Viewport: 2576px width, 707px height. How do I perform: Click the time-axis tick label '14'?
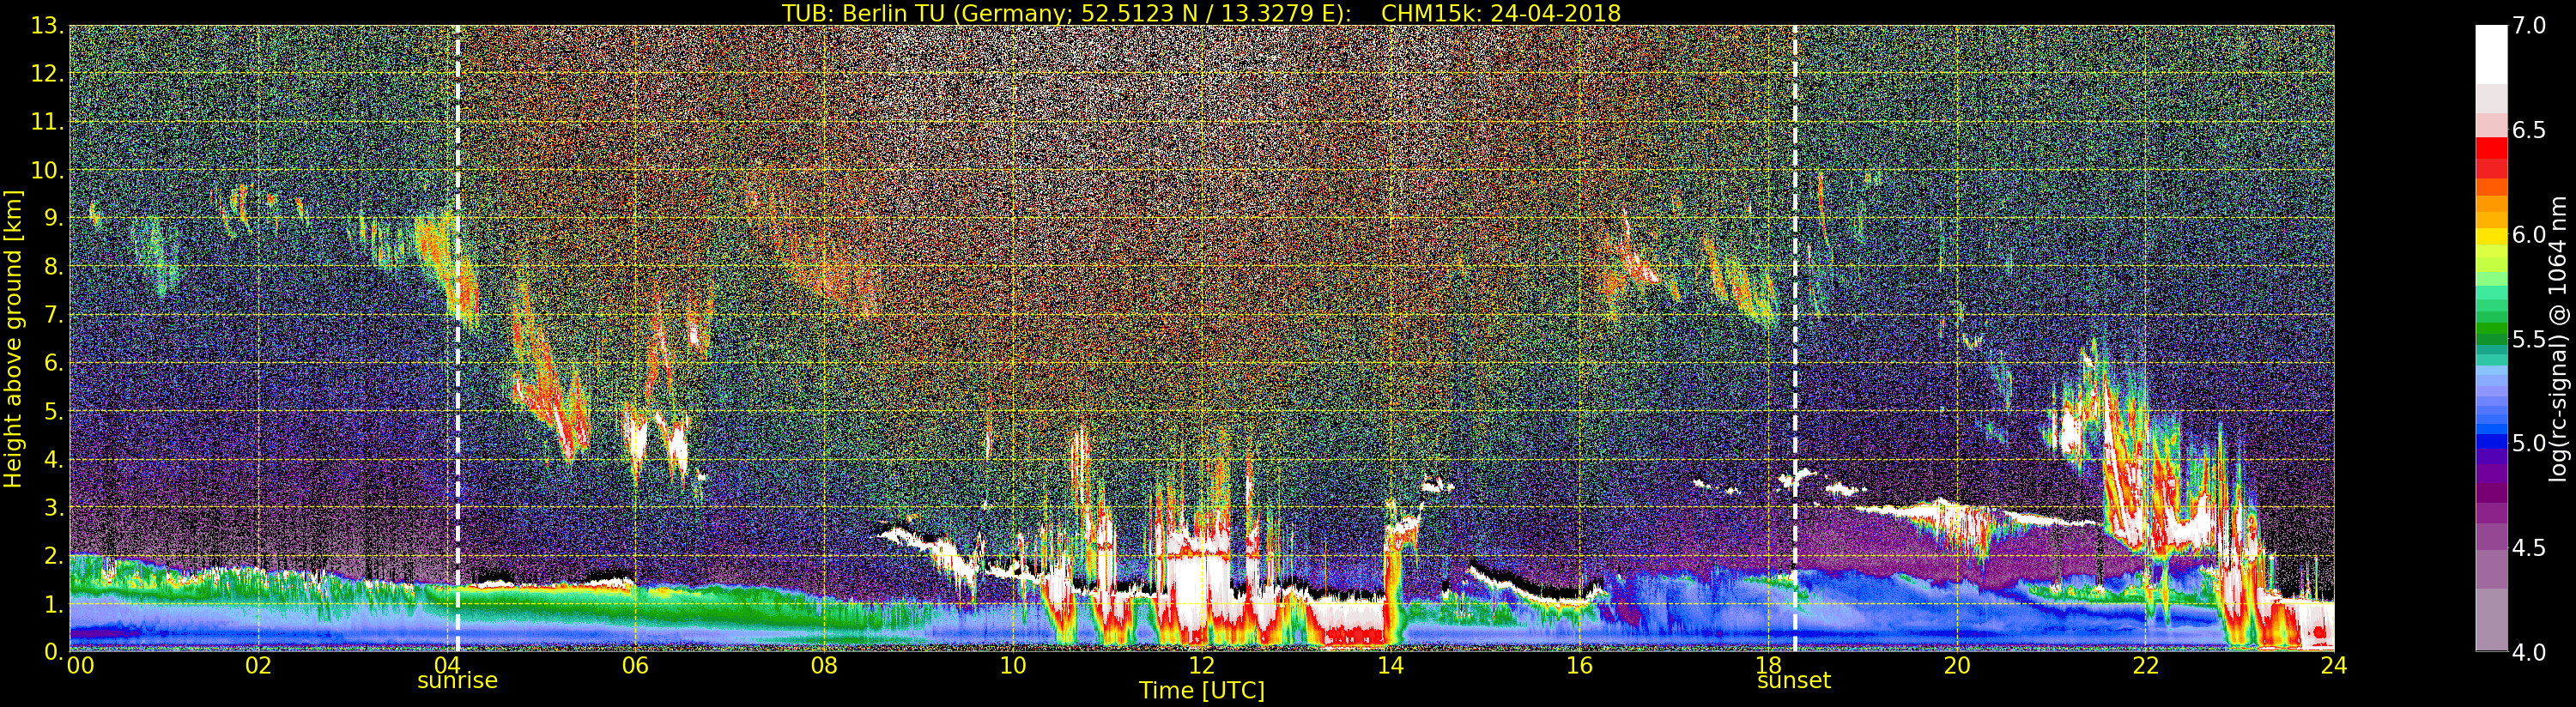(x=1390, y=665)
